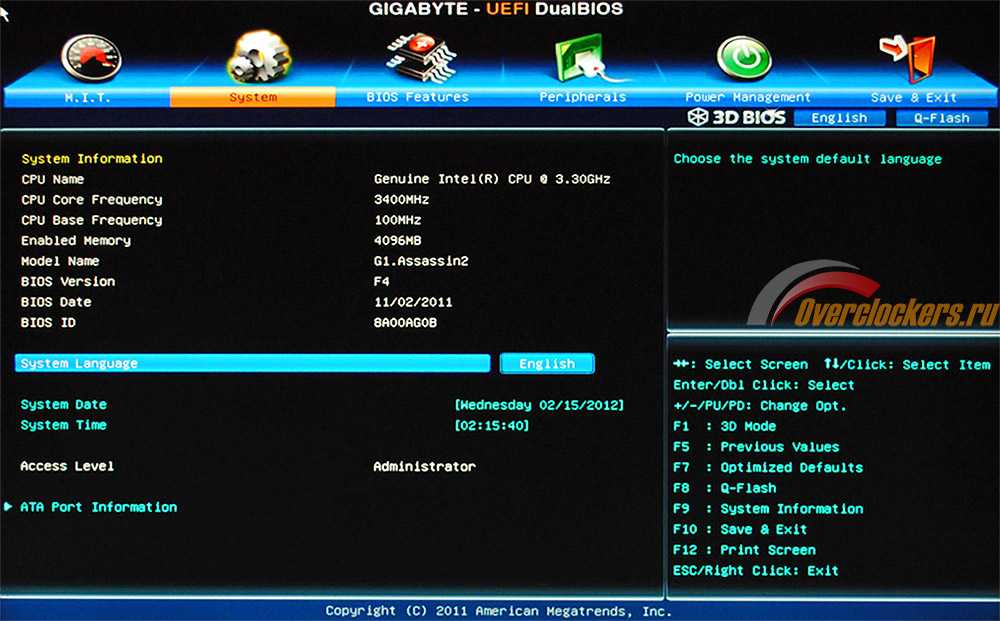Click the CPU Name value text
Image resolution: width=1000 pixels, height=621 pixels.
492,179
